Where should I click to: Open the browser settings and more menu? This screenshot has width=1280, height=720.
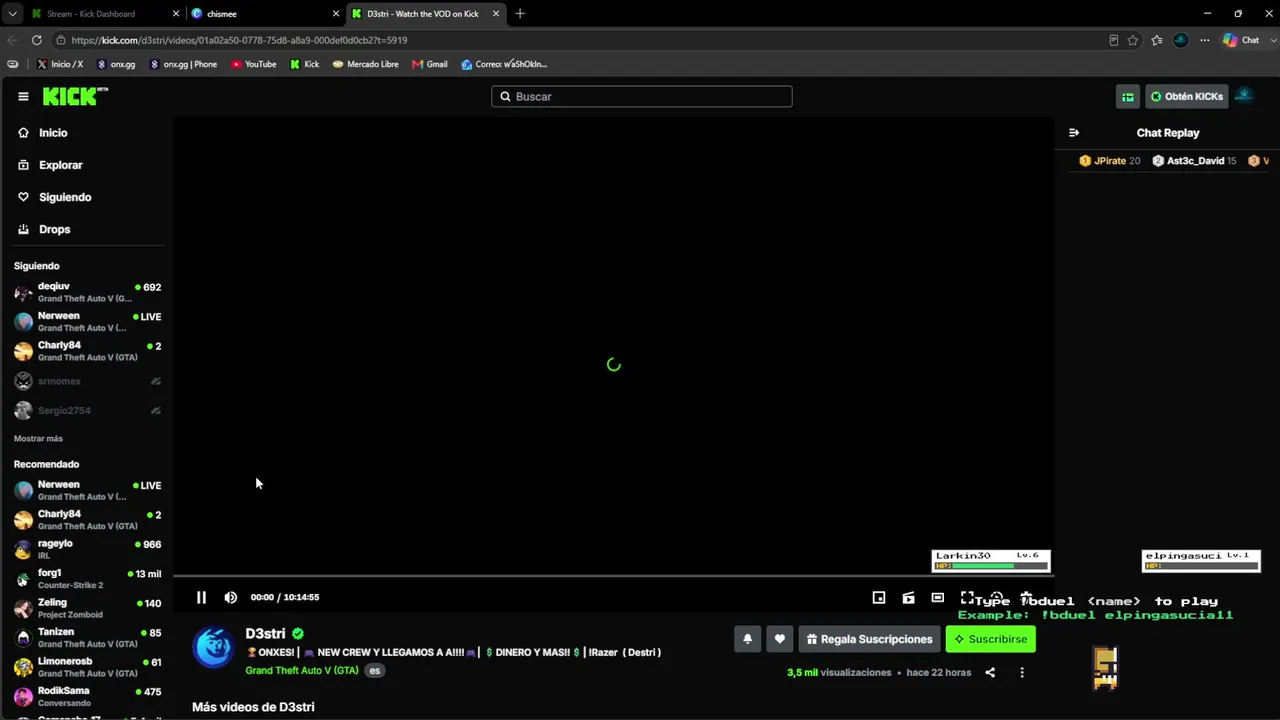[x=1205, y=40]
